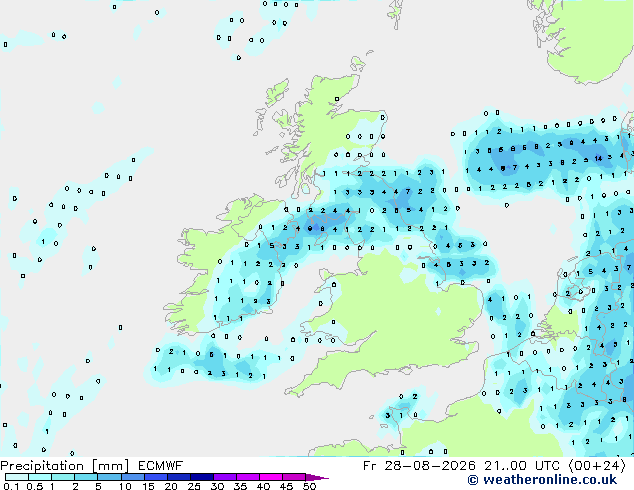Click the time '21..00 UTC'

522,466
